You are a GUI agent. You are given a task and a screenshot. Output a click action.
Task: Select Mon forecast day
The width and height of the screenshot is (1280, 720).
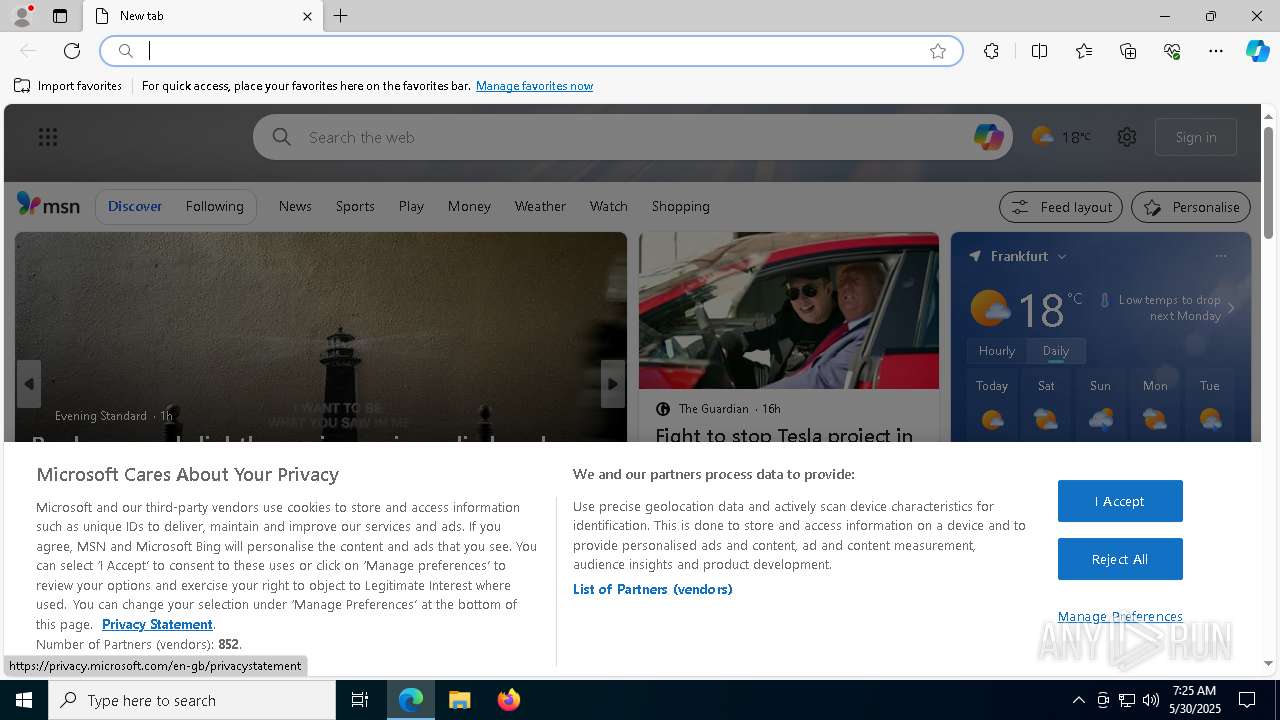point(1155,405)
